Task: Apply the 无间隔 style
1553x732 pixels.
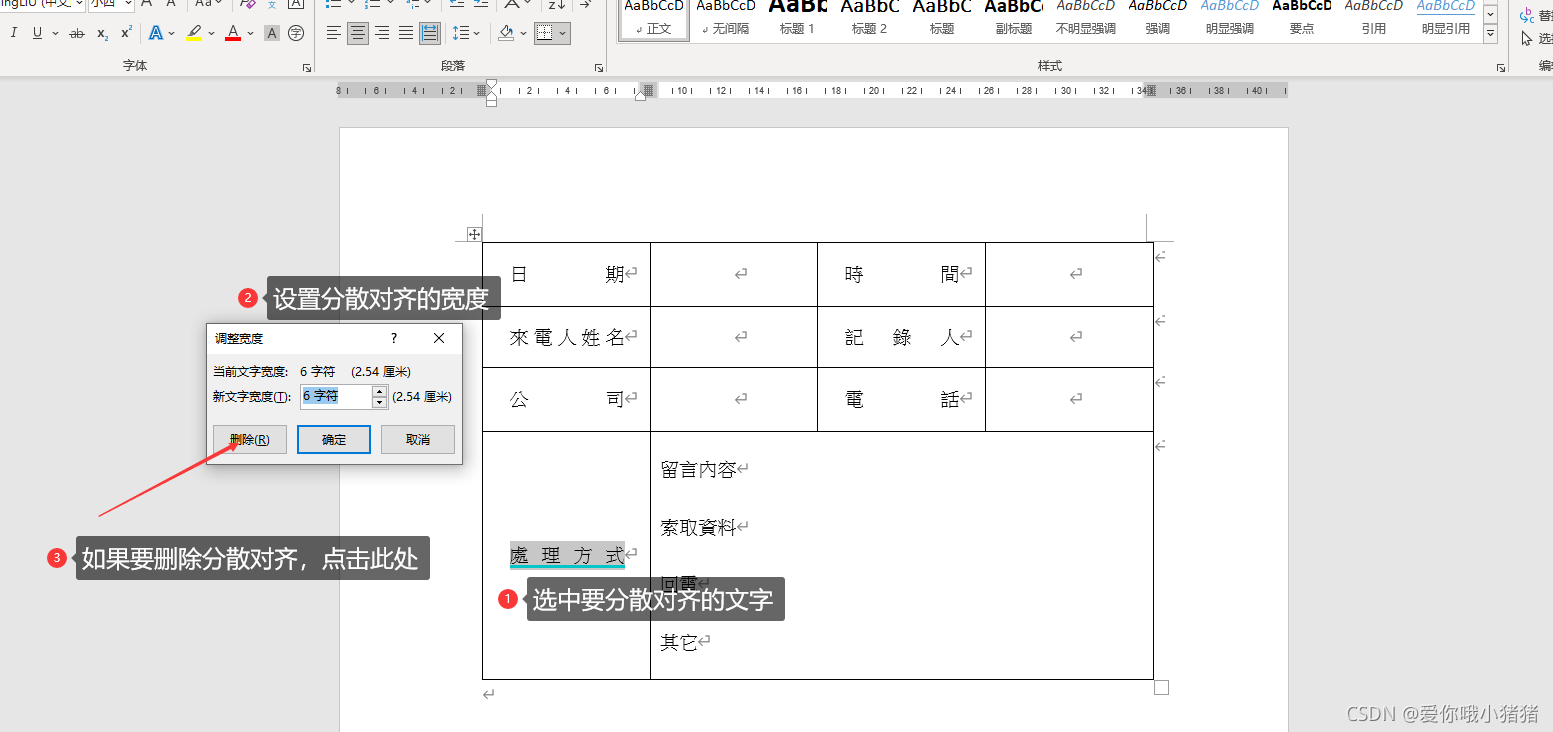Action: click(726, 20)
